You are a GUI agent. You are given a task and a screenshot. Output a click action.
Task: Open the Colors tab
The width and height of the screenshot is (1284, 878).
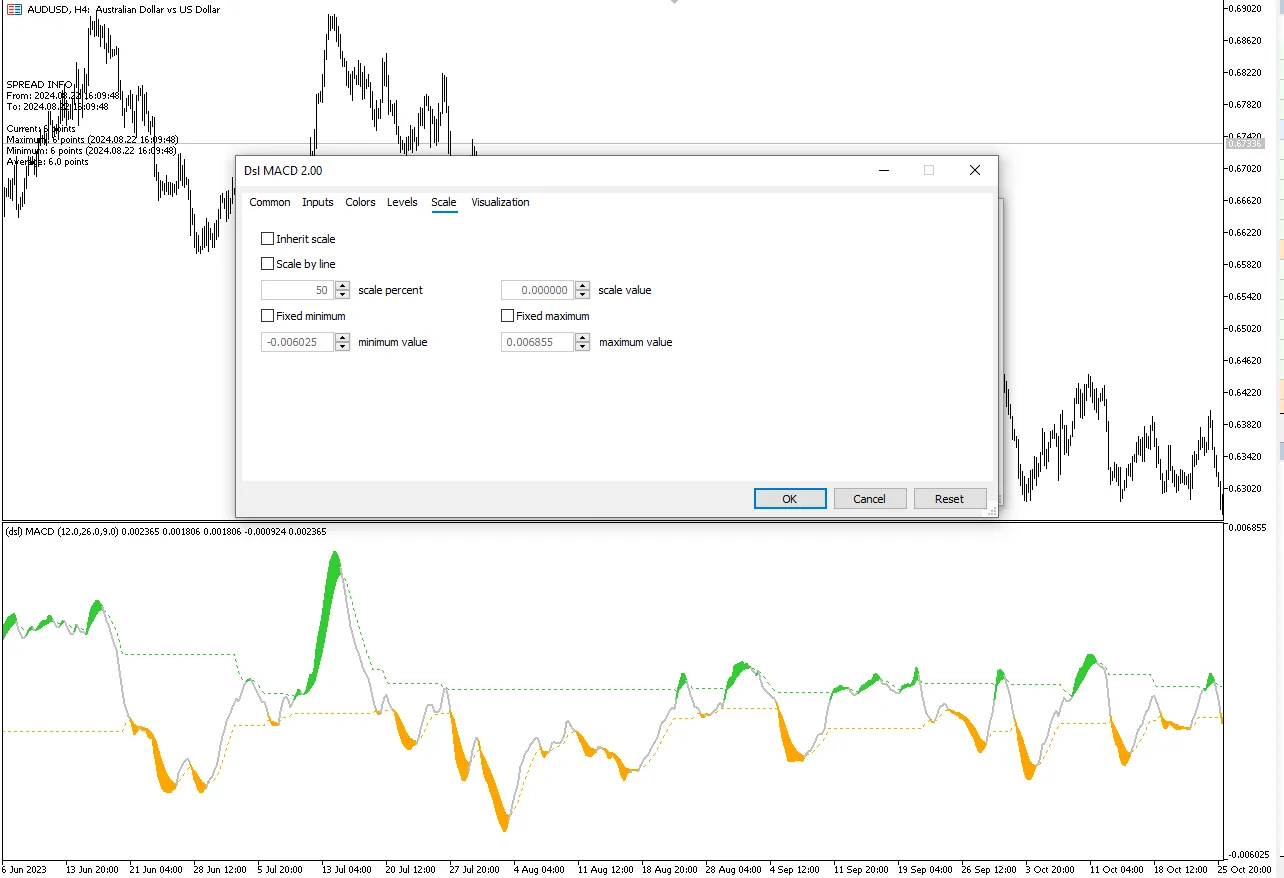tap(360, 202)
